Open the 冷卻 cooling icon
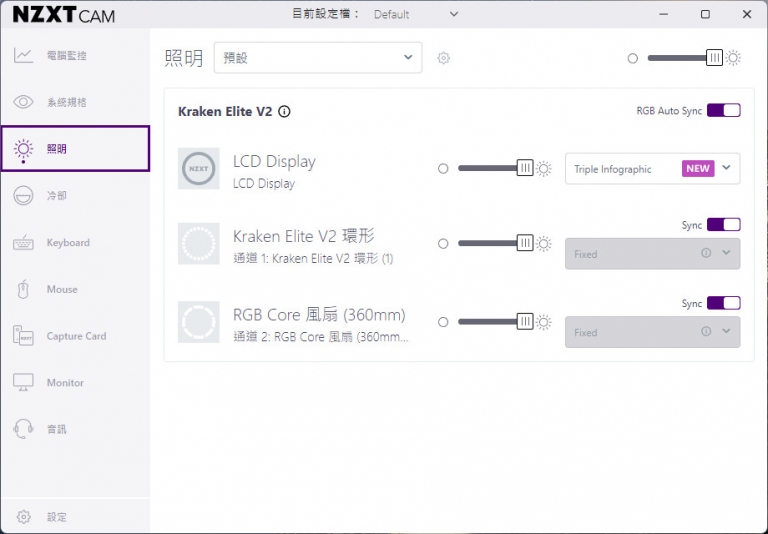 tap(23, 195)
